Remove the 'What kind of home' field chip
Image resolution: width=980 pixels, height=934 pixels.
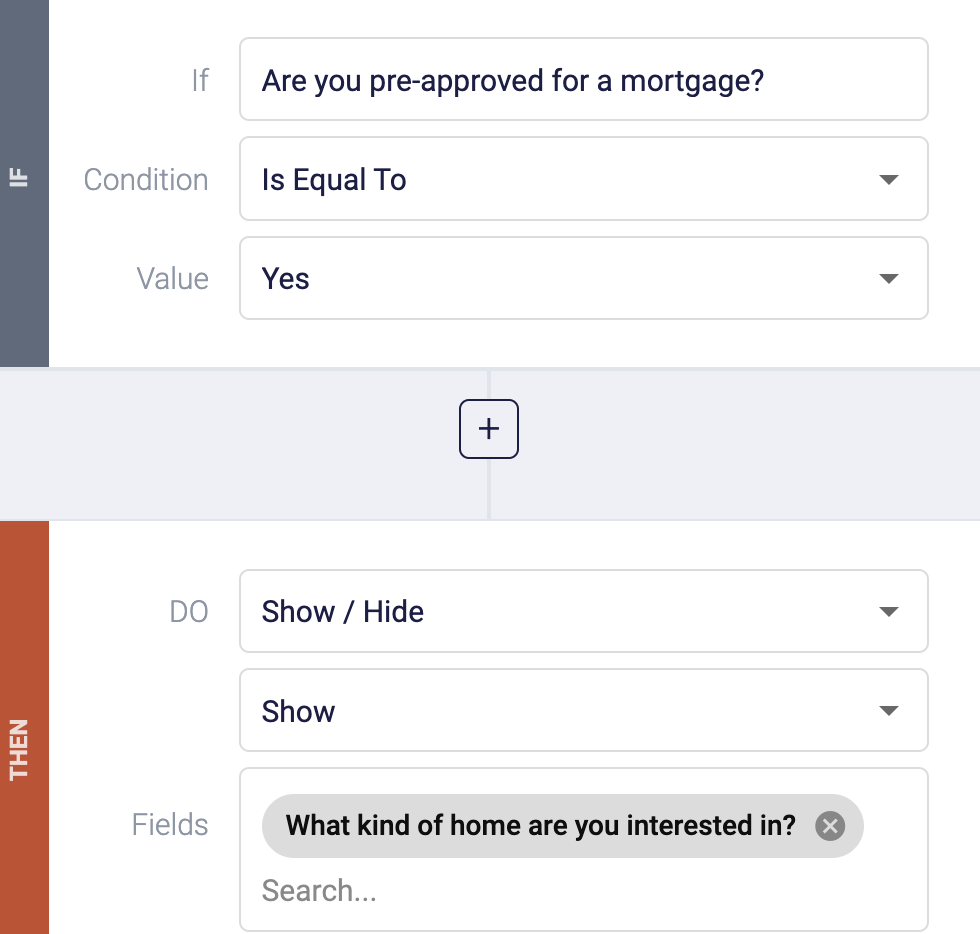click(x=830, y=825)
